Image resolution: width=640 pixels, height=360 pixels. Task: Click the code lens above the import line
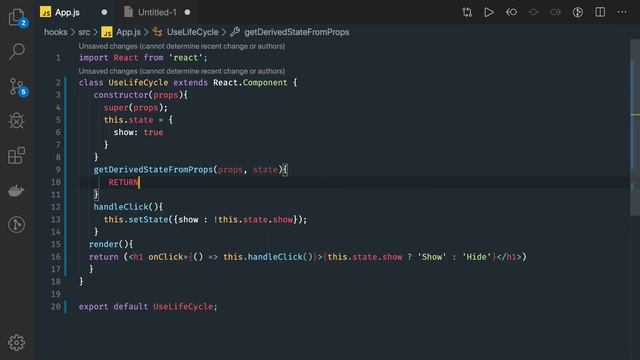point(182,46)
